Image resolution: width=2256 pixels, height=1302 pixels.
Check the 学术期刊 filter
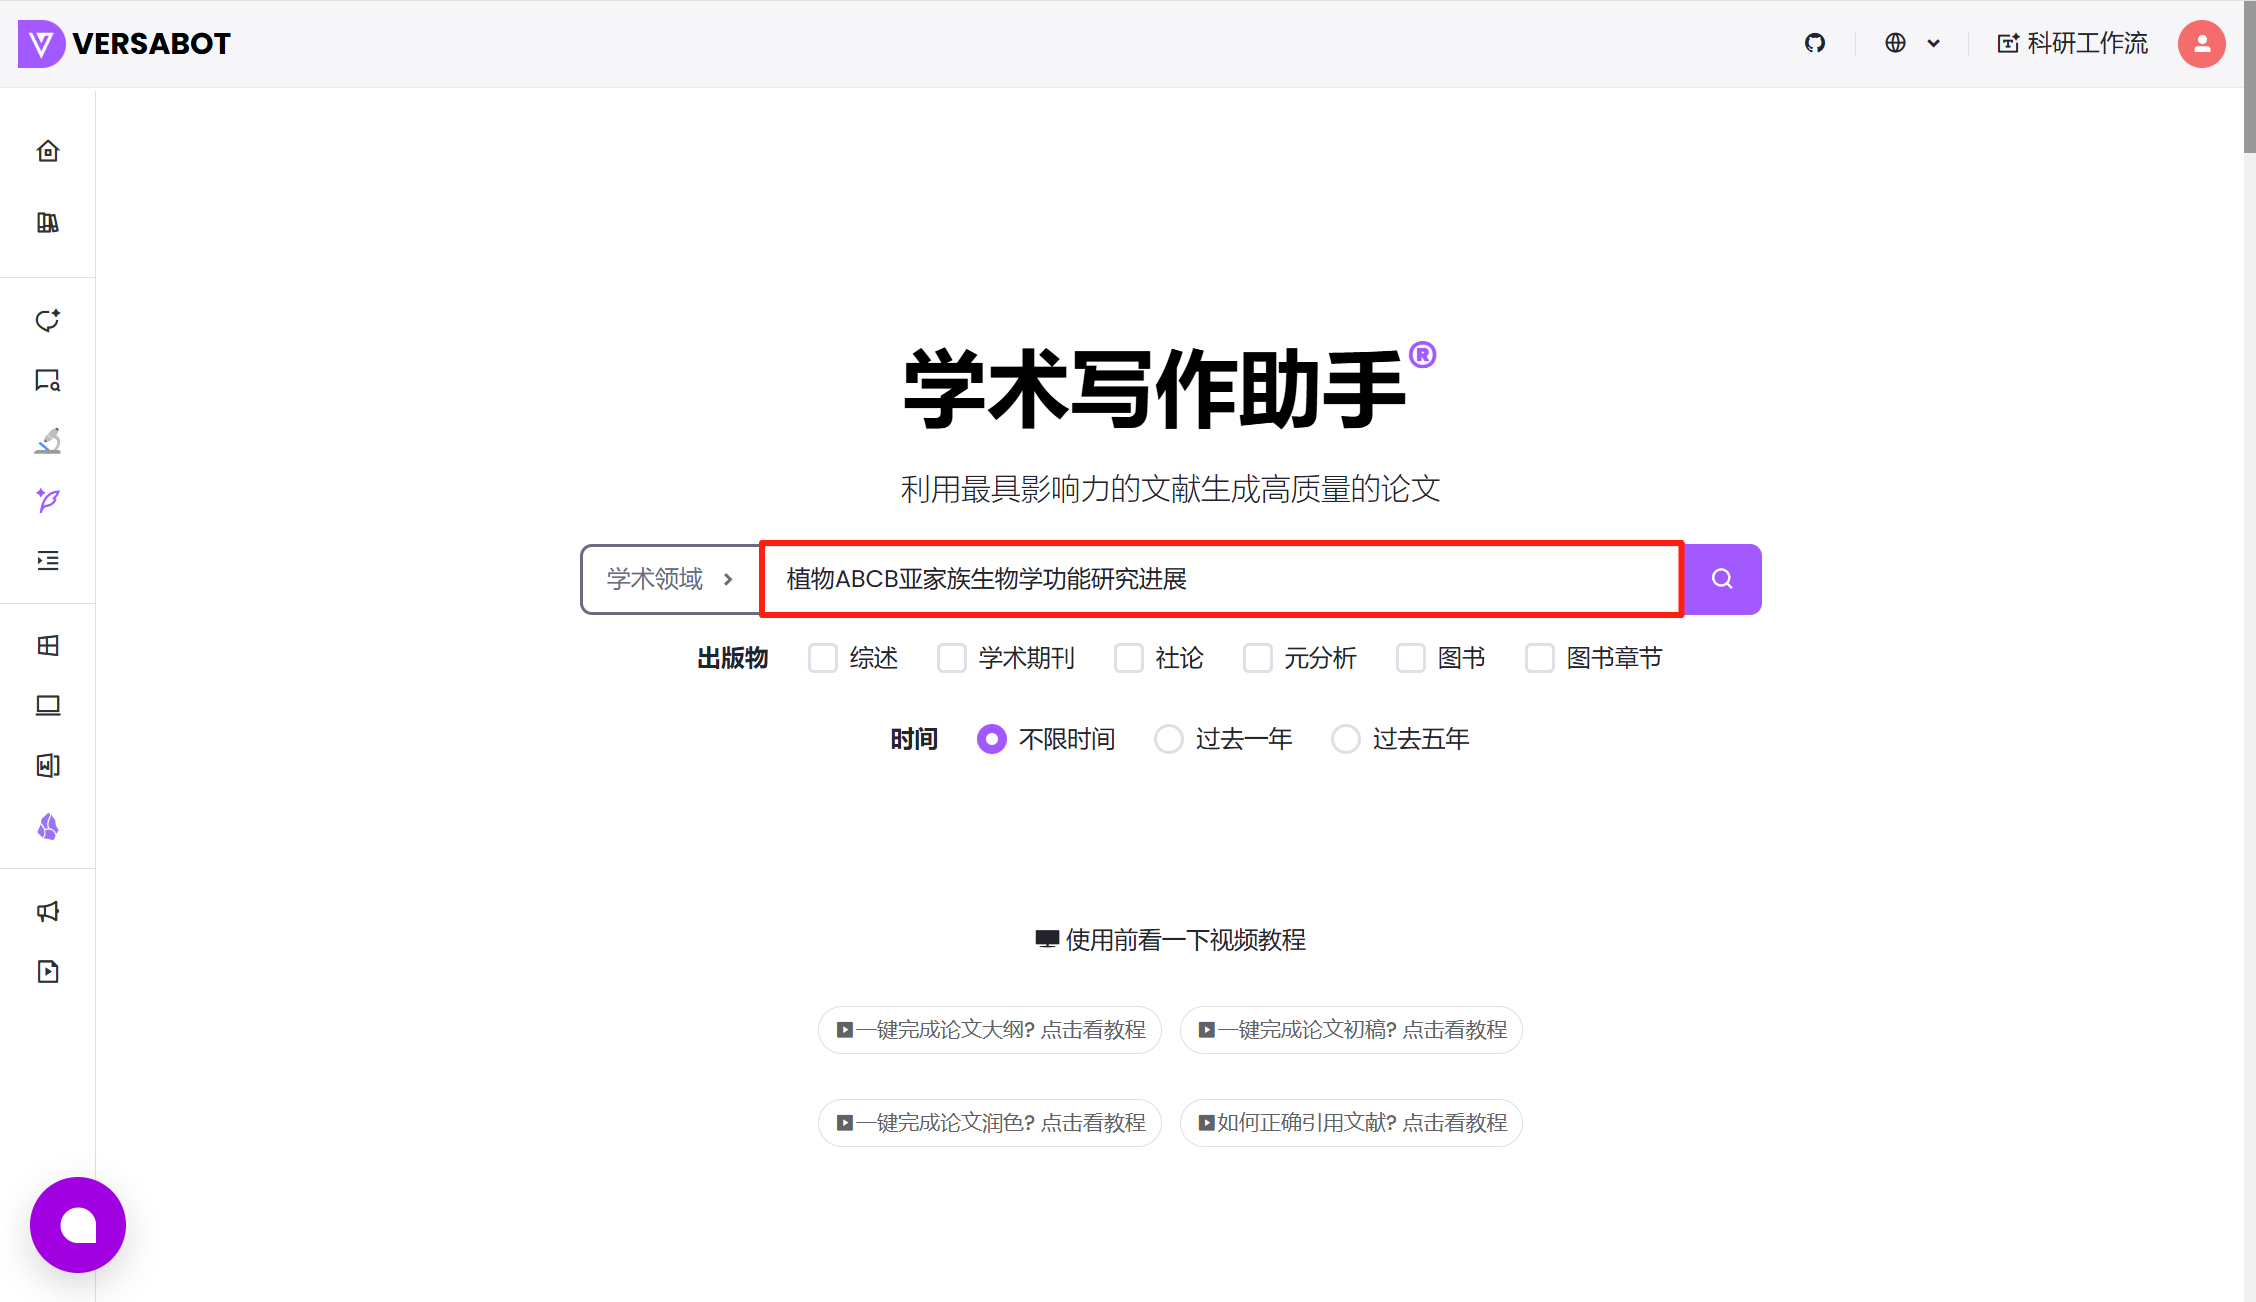coord(951,657)
